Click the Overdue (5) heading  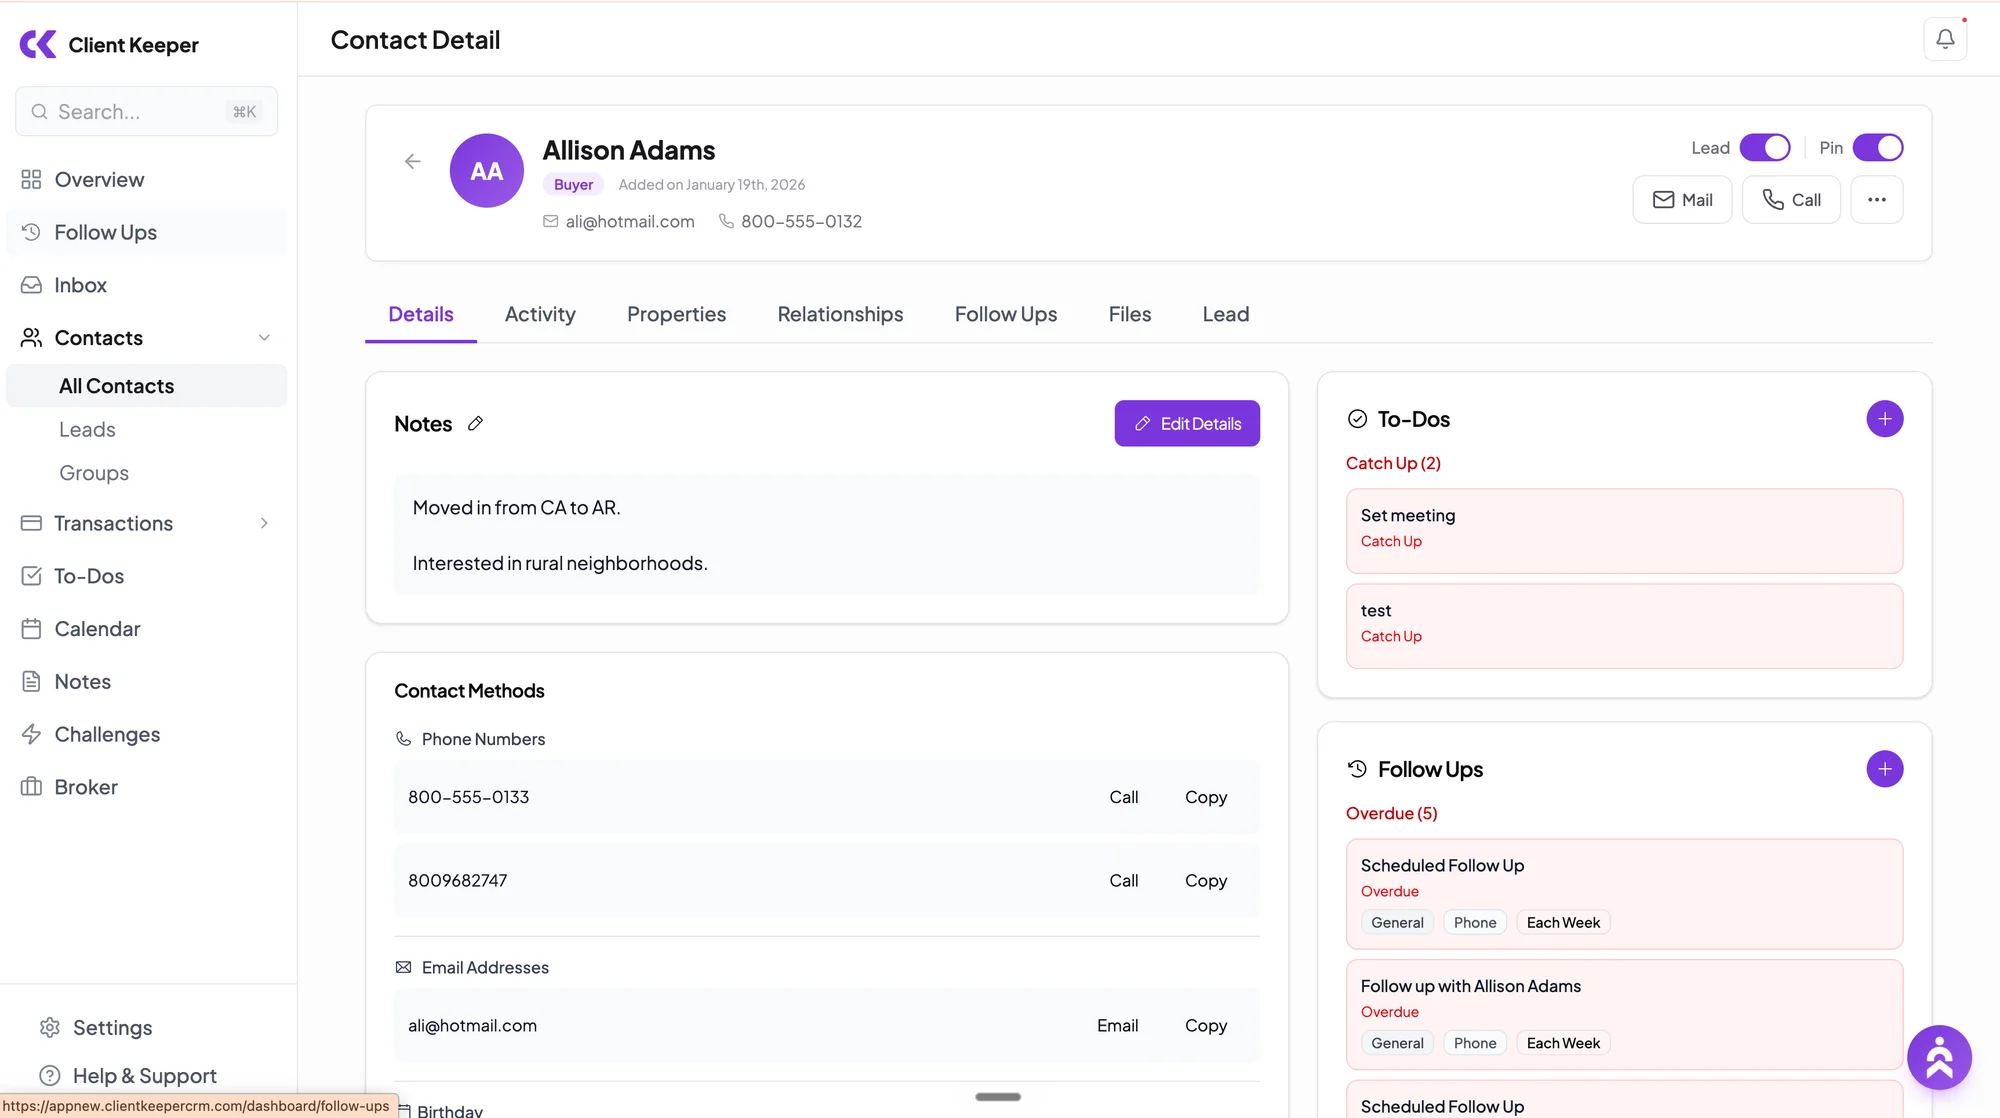(1391, 813)
